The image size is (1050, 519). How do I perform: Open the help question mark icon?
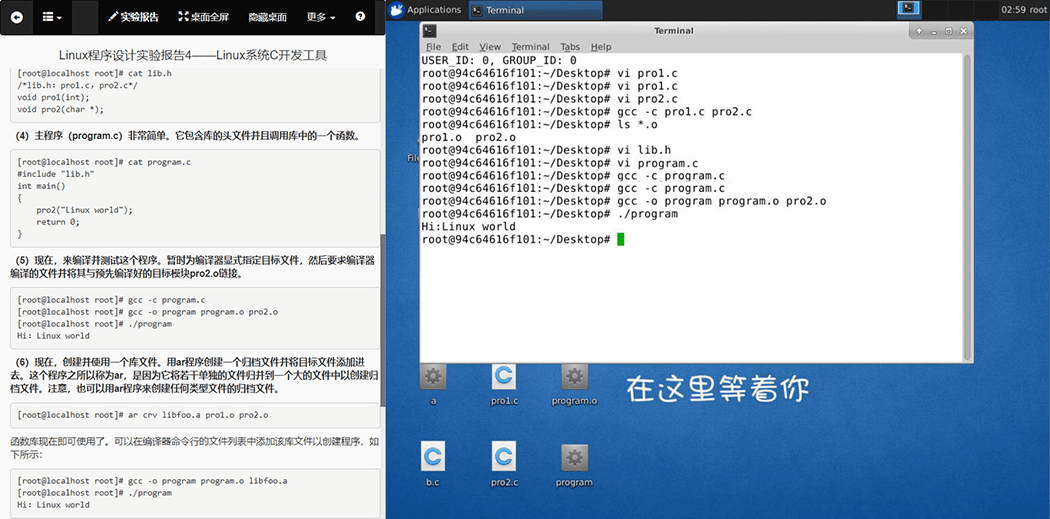click(361, 17)
